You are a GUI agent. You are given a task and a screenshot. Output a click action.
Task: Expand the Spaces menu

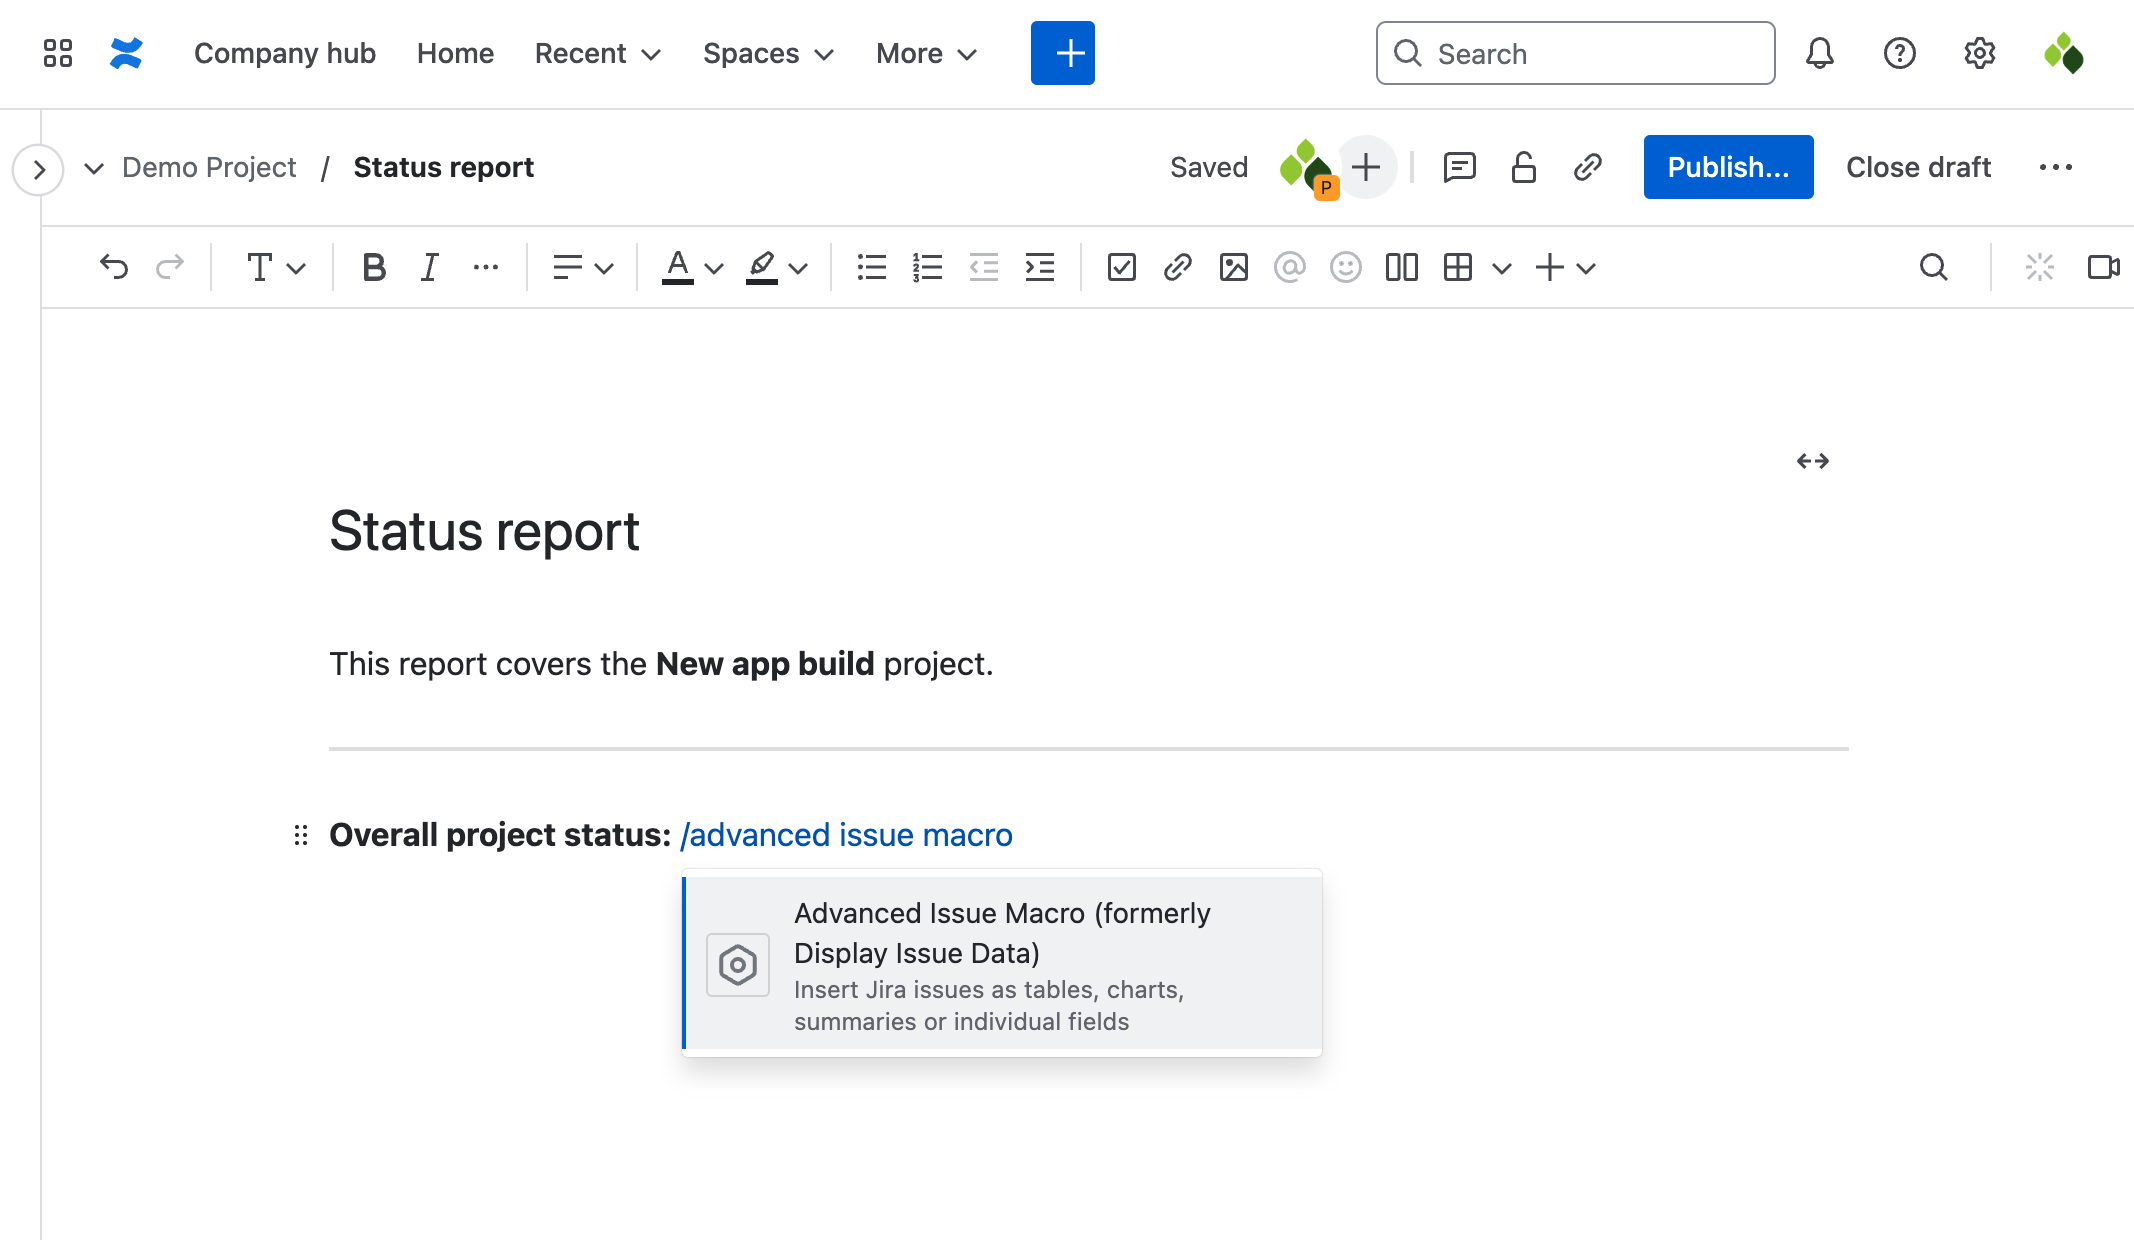[x=767, y=53]
